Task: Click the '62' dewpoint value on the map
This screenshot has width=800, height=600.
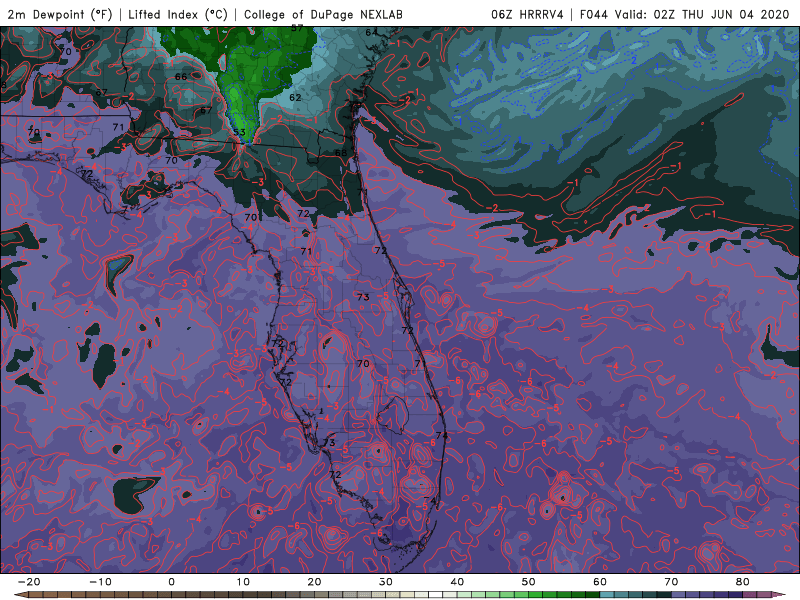Action: coord(295,97)
